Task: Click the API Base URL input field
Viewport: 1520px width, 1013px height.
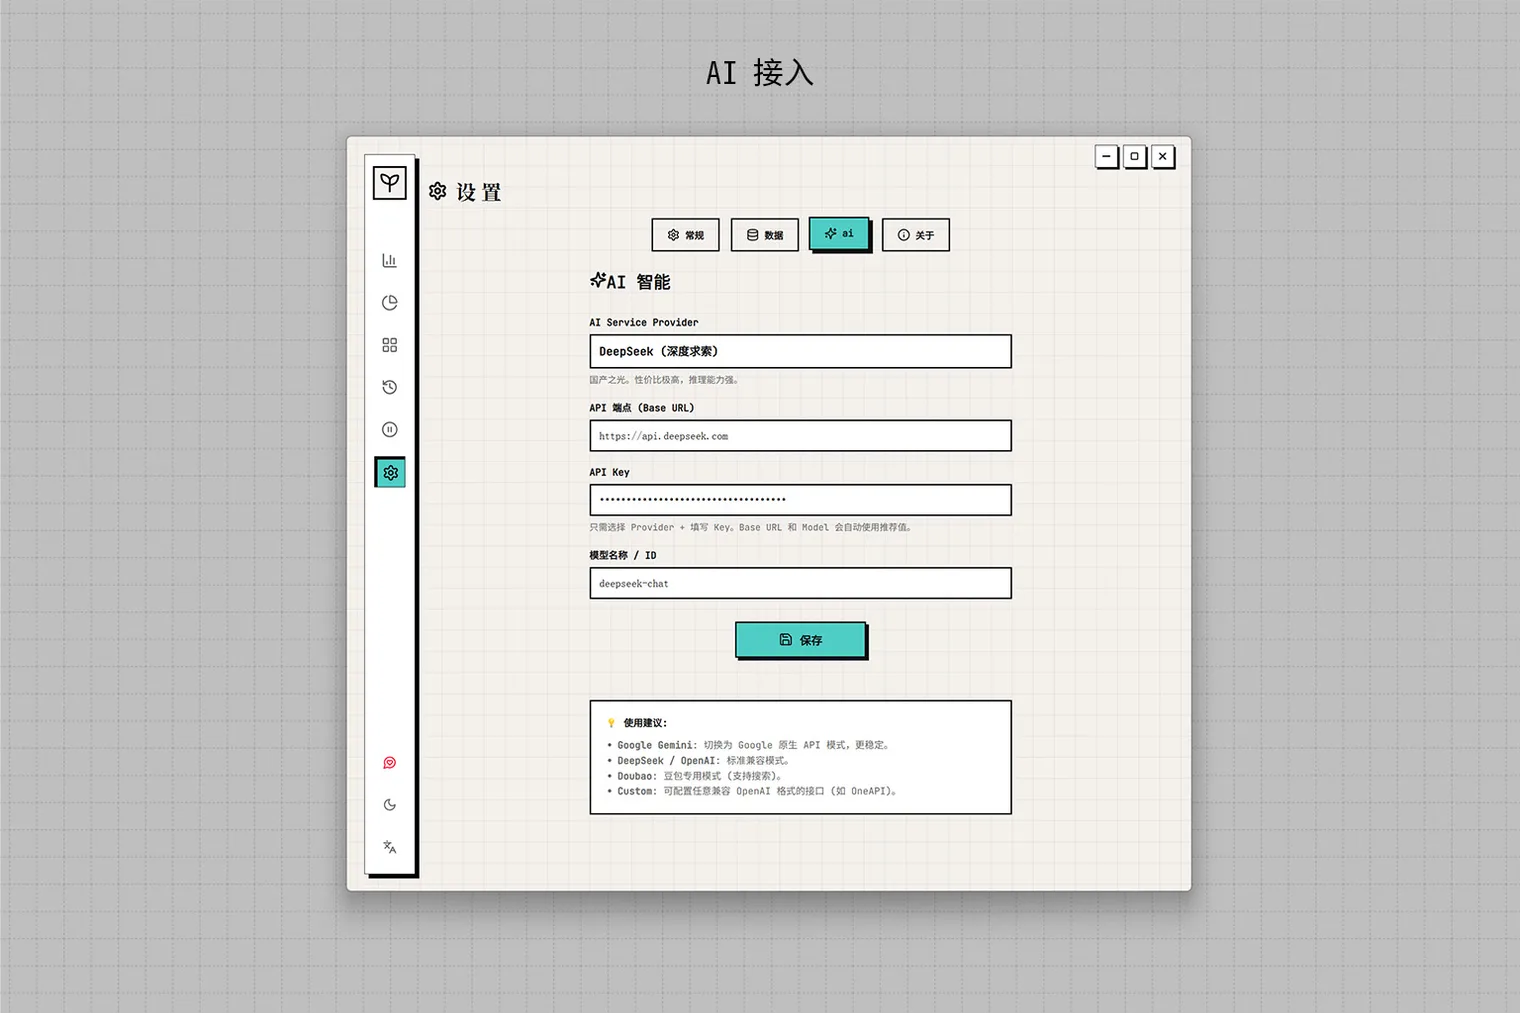Action: (801, 436)
